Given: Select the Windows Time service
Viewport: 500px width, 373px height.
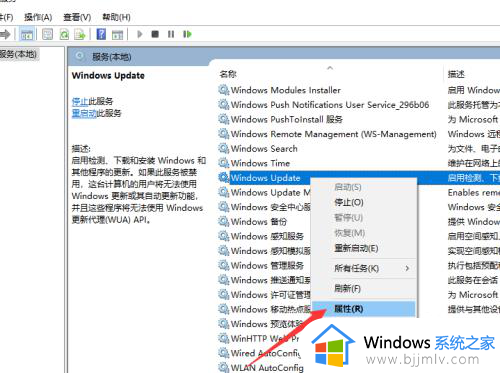Looking at the screenshot, I should (260, 163).
